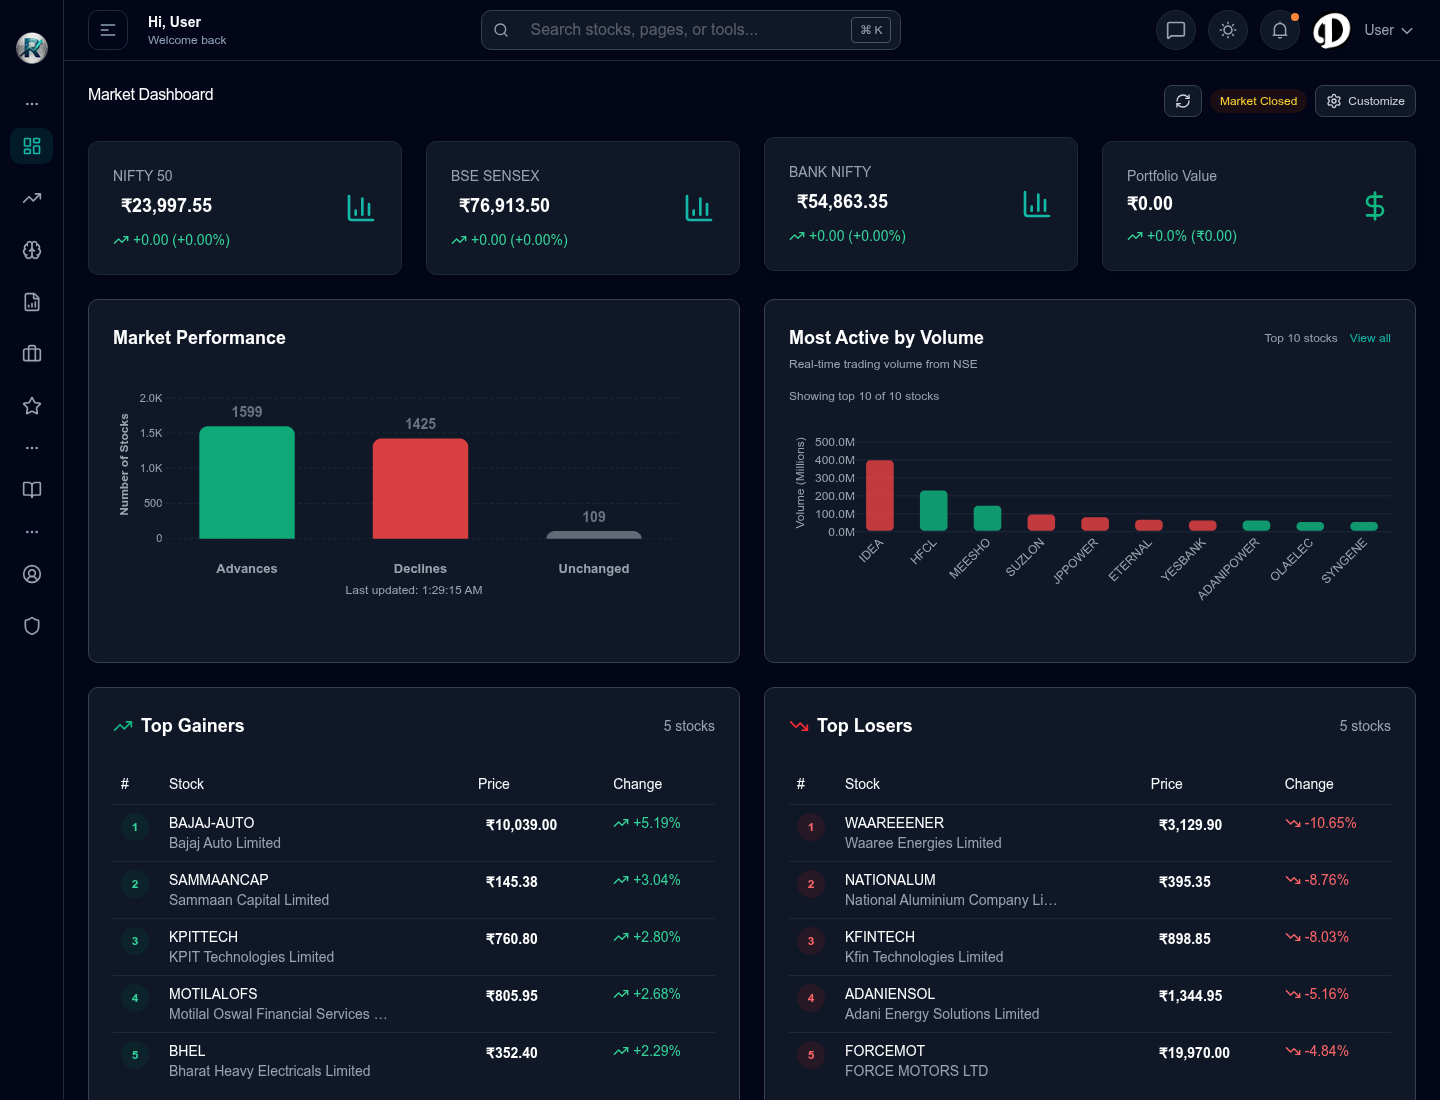Click the green Advances bar
1440x1100 pixels.
[x=247, y=482]
